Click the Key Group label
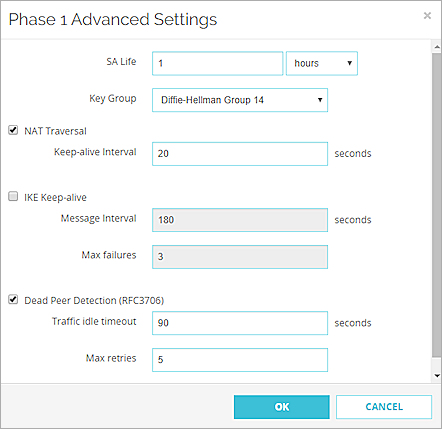The width and height of the screenshot is (442, 429). (113, 99)
